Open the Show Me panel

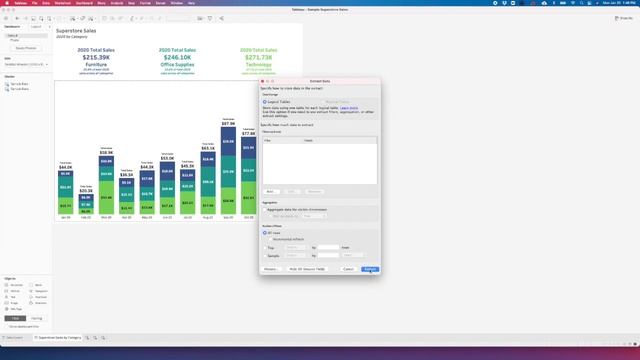(624, 18)
